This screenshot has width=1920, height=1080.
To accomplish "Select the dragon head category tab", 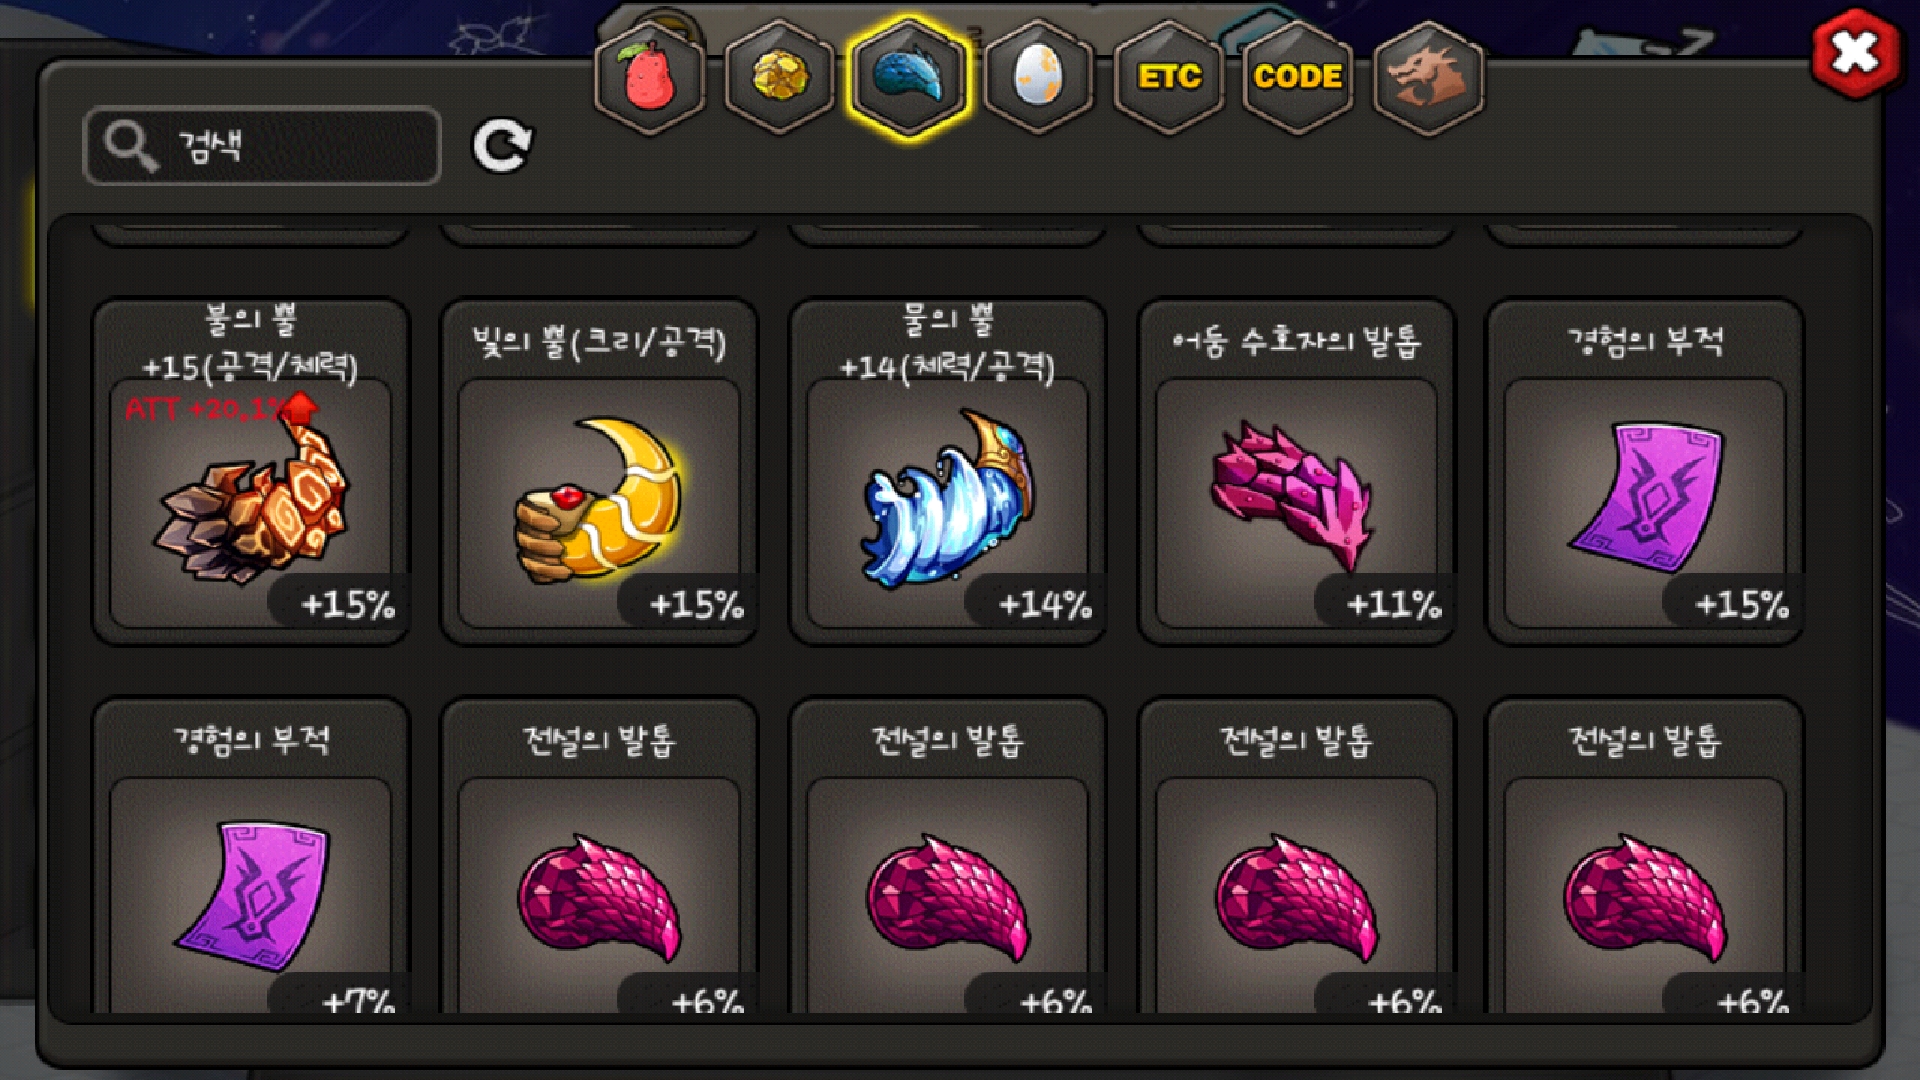I will (1428, 77).
